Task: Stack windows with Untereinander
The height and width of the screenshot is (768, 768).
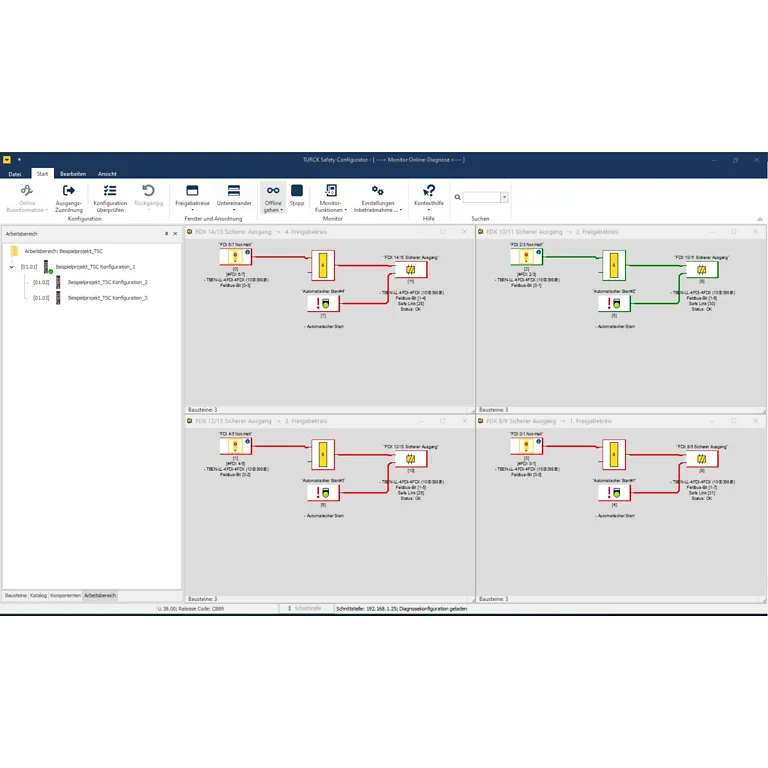Action: coord(234,196)
